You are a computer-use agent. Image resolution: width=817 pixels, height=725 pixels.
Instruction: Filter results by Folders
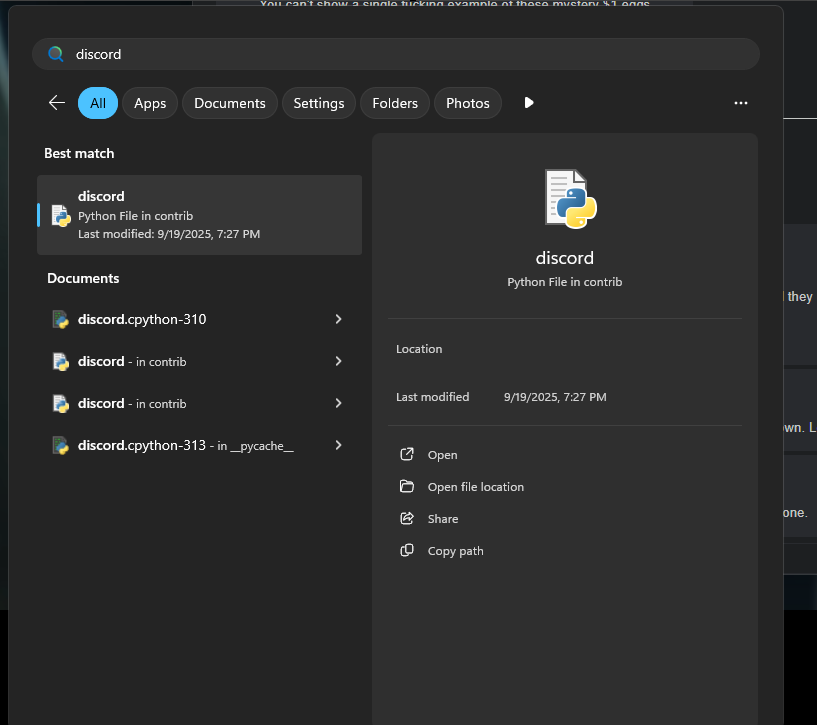click(x=395, y=103)
